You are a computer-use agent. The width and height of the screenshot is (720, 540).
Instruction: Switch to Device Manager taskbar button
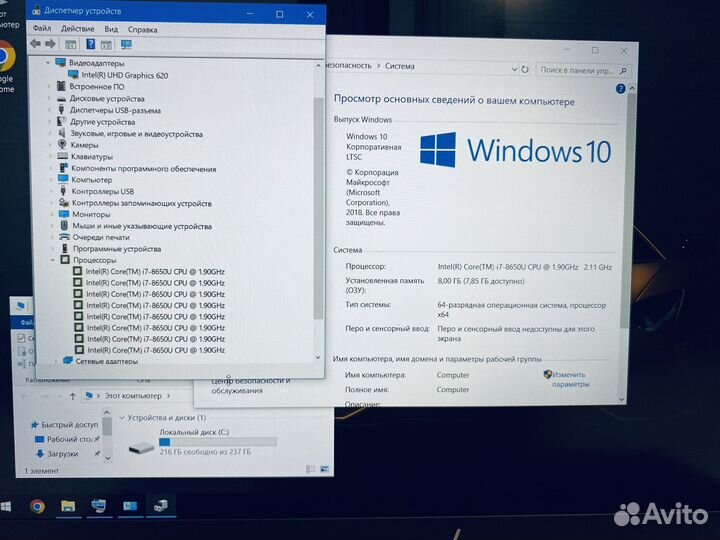coord(161,506)
